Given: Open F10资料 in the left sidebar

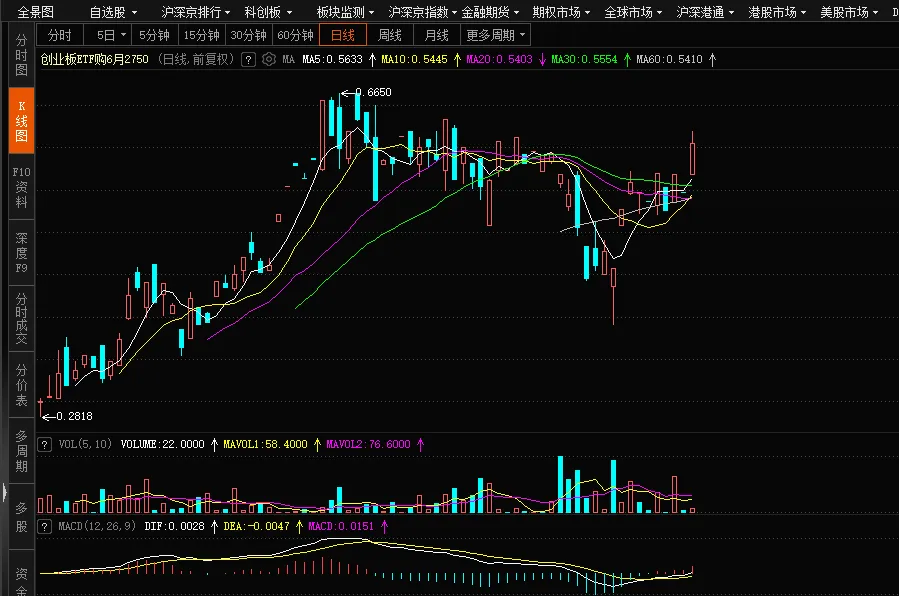Looking at the screenshot, I should tap(21, 187).
